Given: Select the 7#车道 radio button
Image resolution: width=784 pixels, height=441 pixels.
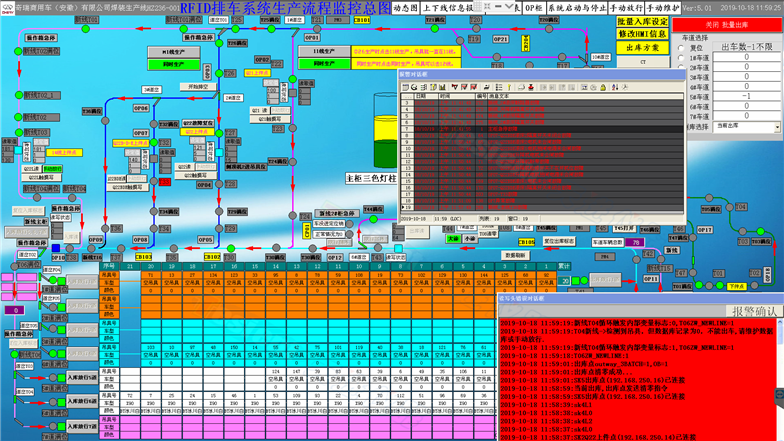Looking at the screenshot, I should click(682, 115).
